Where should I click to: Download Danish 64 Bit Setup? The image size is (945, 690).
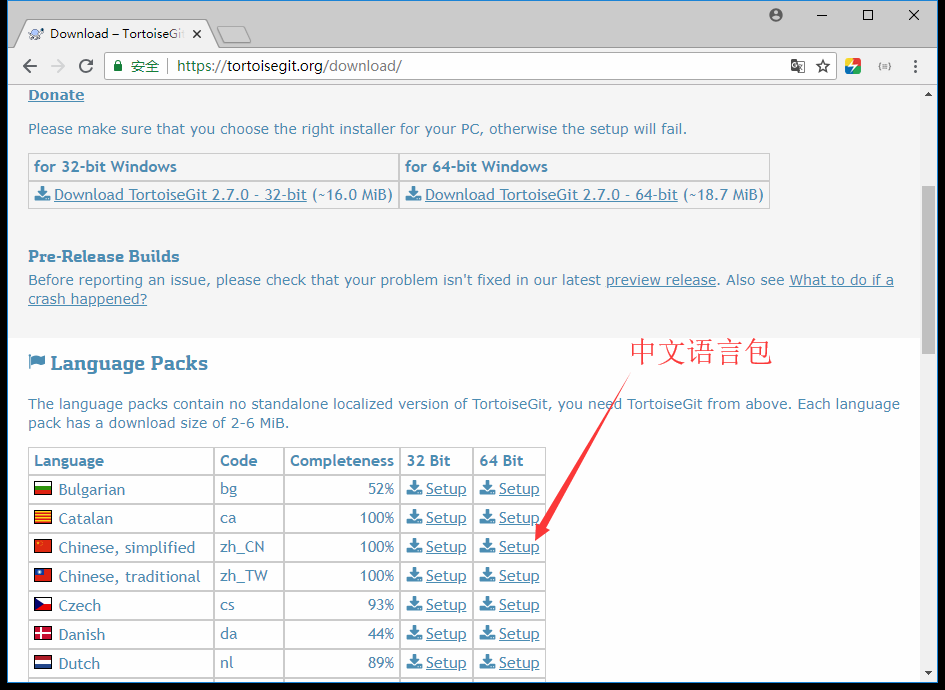click(x=518, y=633)
